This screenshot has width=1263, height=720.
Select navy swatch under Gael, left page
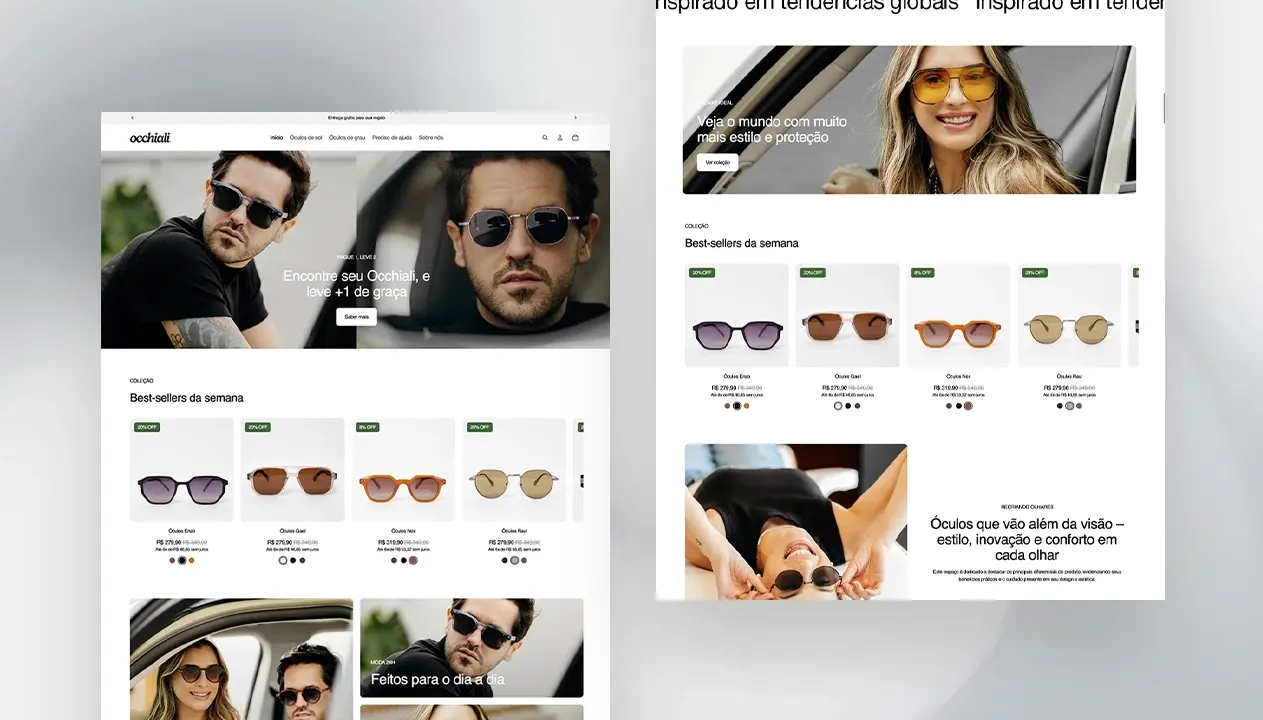pos(303,561)
